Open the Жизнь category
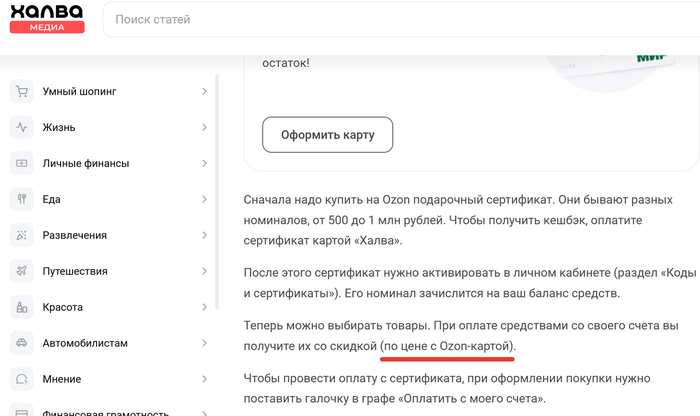This screenshot has width=700, height=416. tap(59, 128)
